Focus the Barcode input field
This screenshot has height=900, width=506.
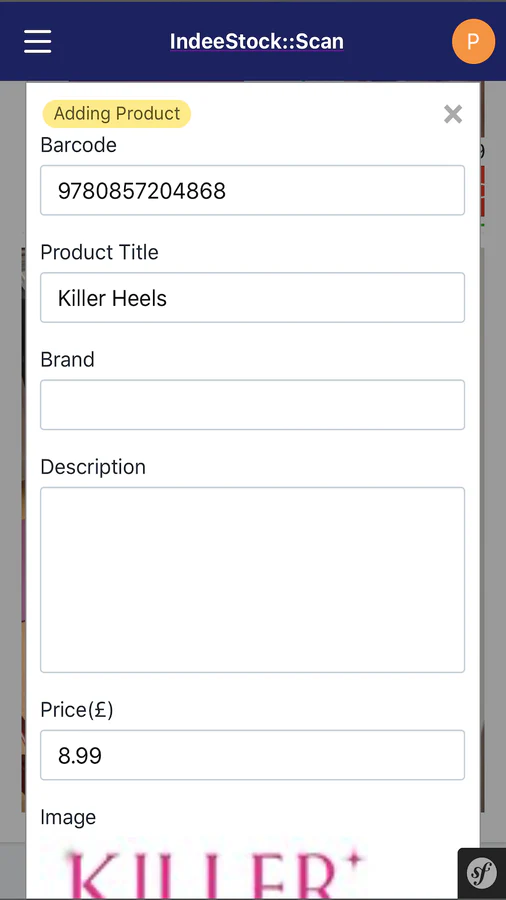pyautogui.click(x=252, y=191)
